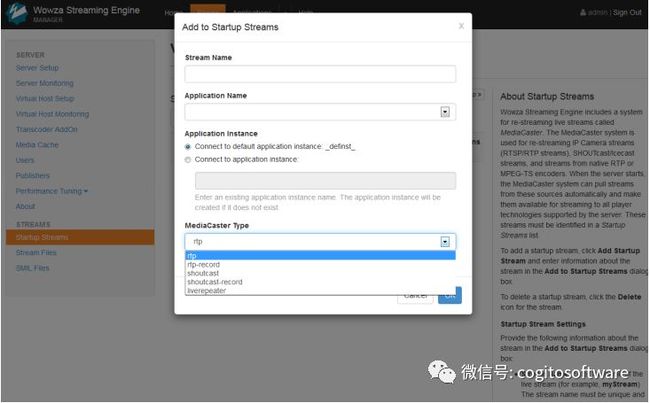Select Connect to default application instance radio
650x403 pixels.
click(x=188, y=147)
